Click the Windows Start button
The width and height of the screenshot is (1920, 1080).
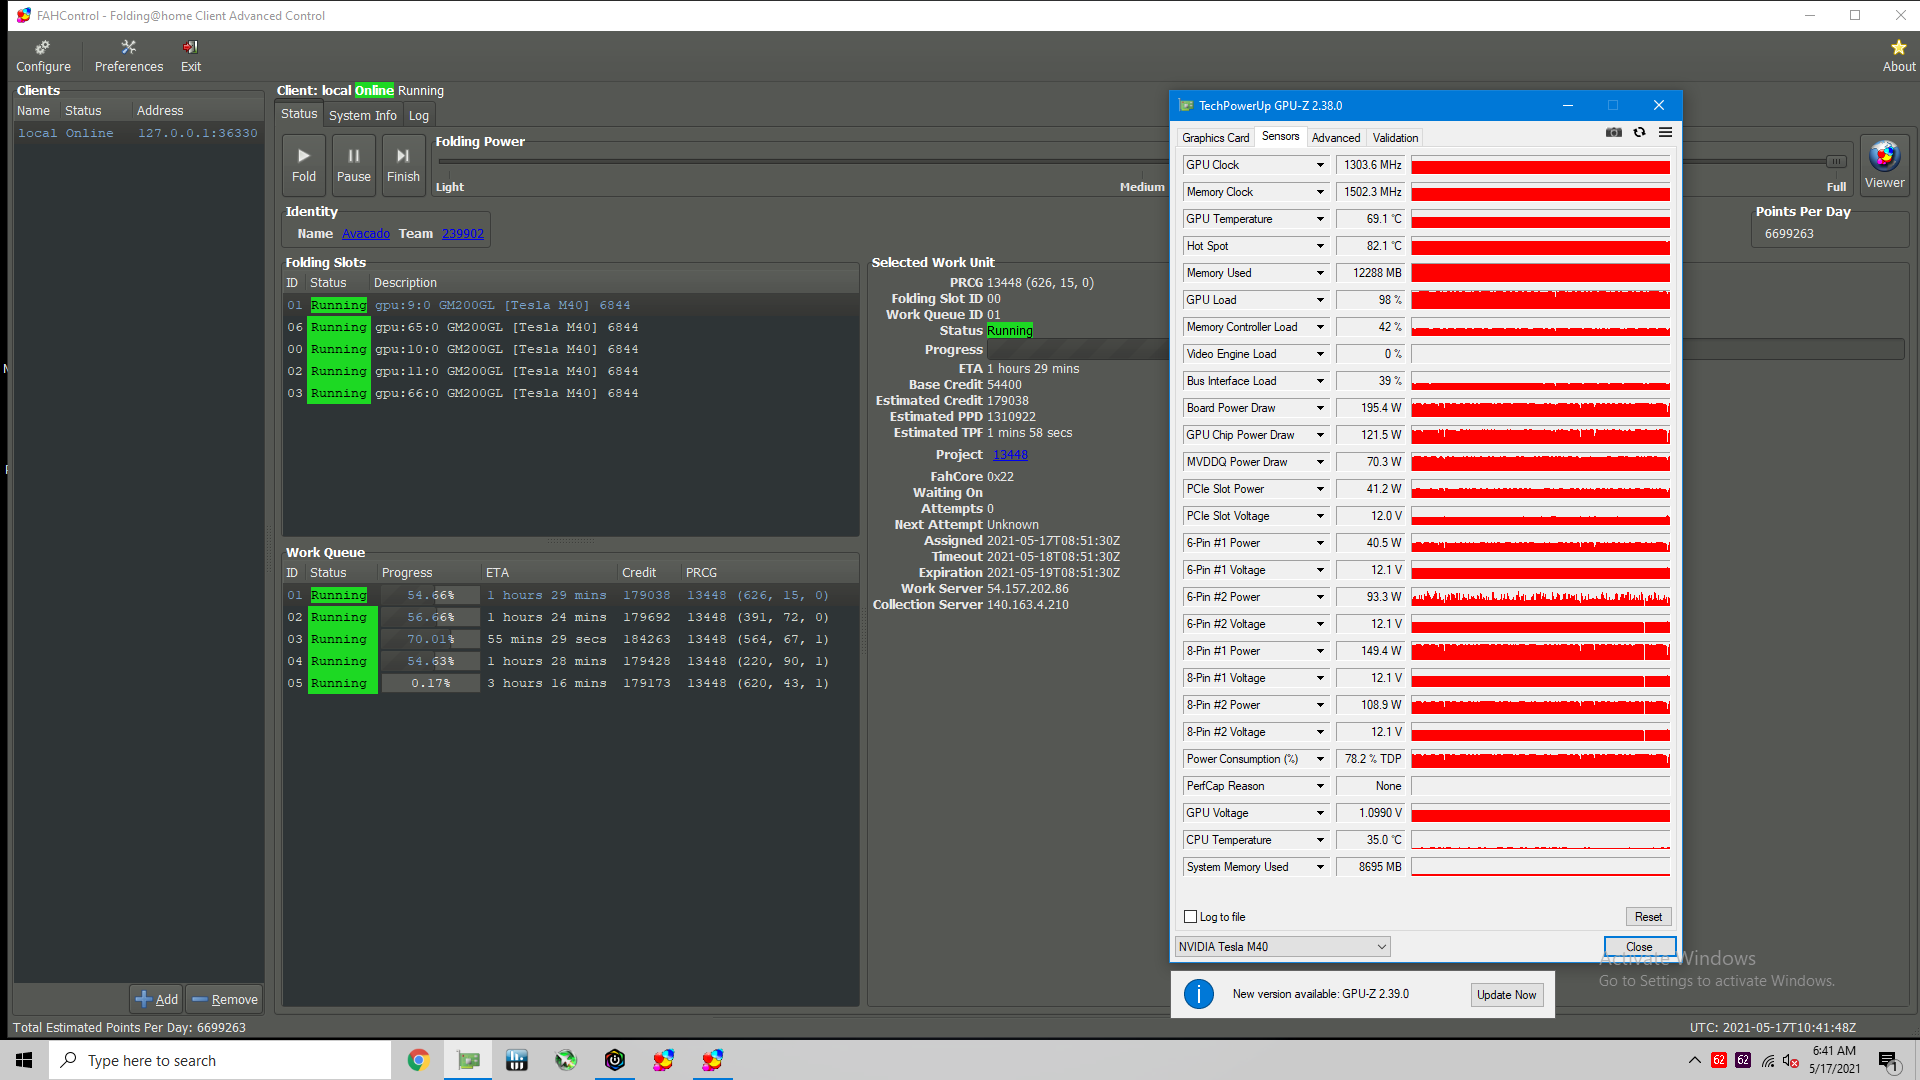click(24, 1060)
